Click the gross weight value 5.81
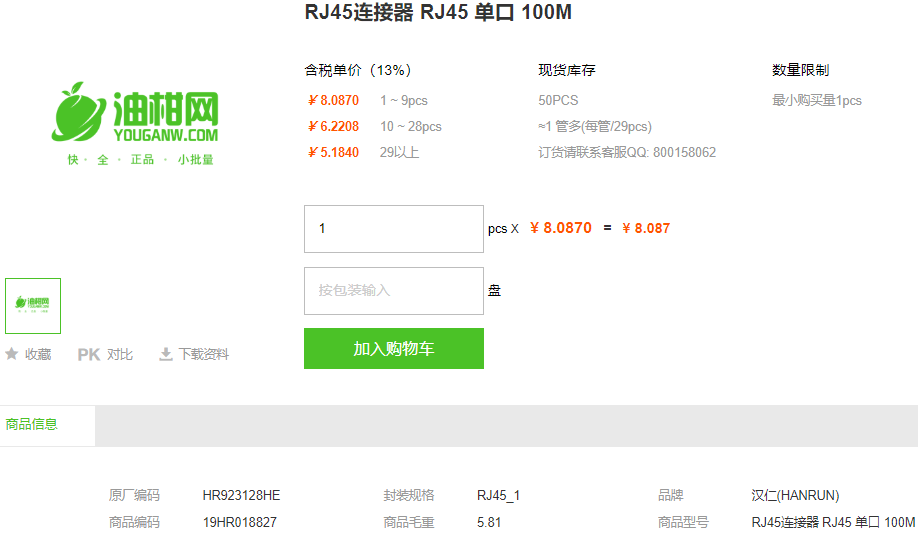The width and height of the screenshot is (918, 535). pyautogui.click(x=489, y=522)
